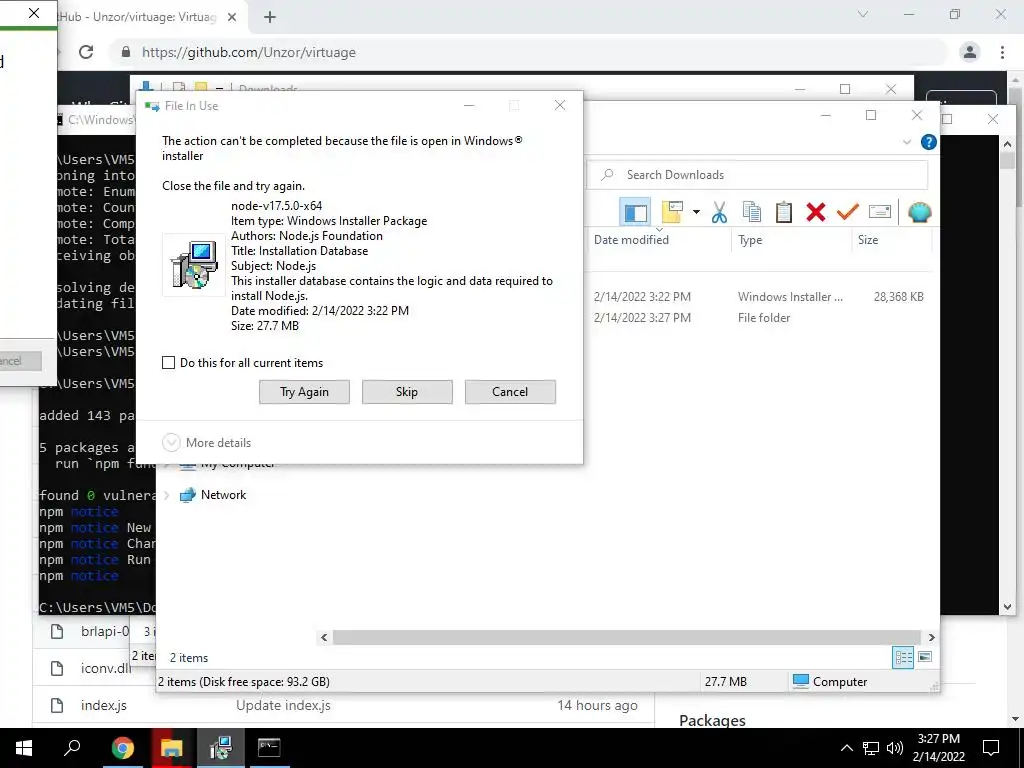Open the notification center icon
This screenshot has height=768, width=1024.
[991, 748]
